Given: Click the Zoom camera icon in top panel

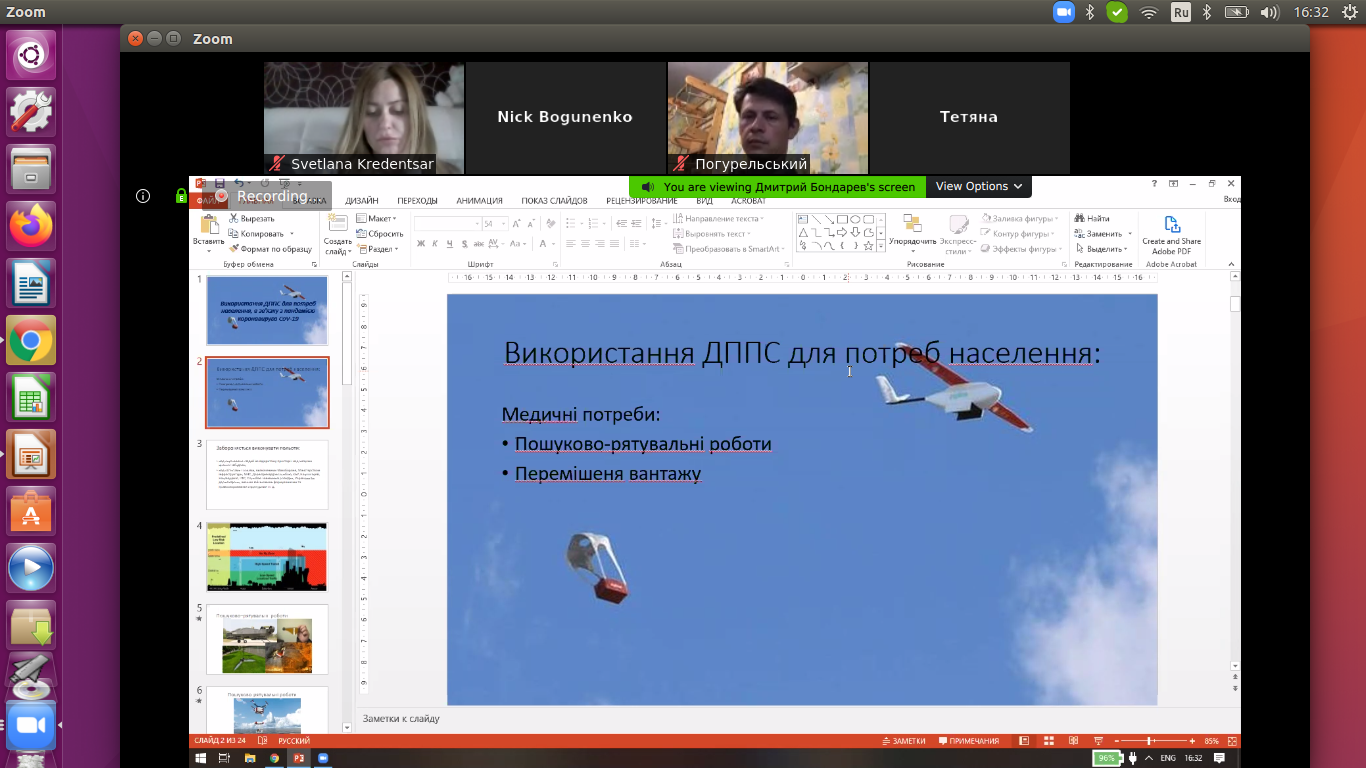Looking at the screenshot, I should click(x=1063, y=12).
